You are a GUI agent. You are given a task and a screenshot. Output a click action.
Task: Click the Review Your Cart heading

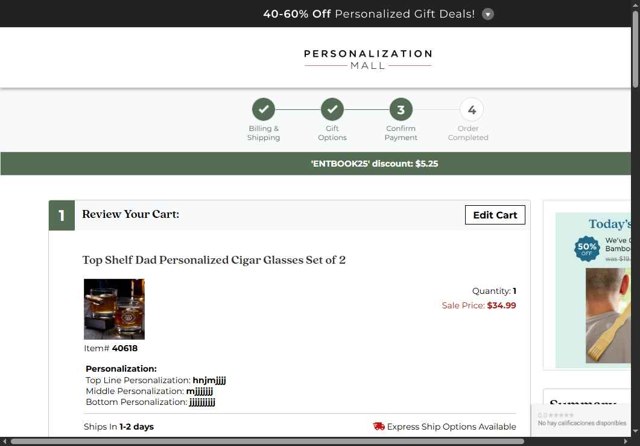131,214
